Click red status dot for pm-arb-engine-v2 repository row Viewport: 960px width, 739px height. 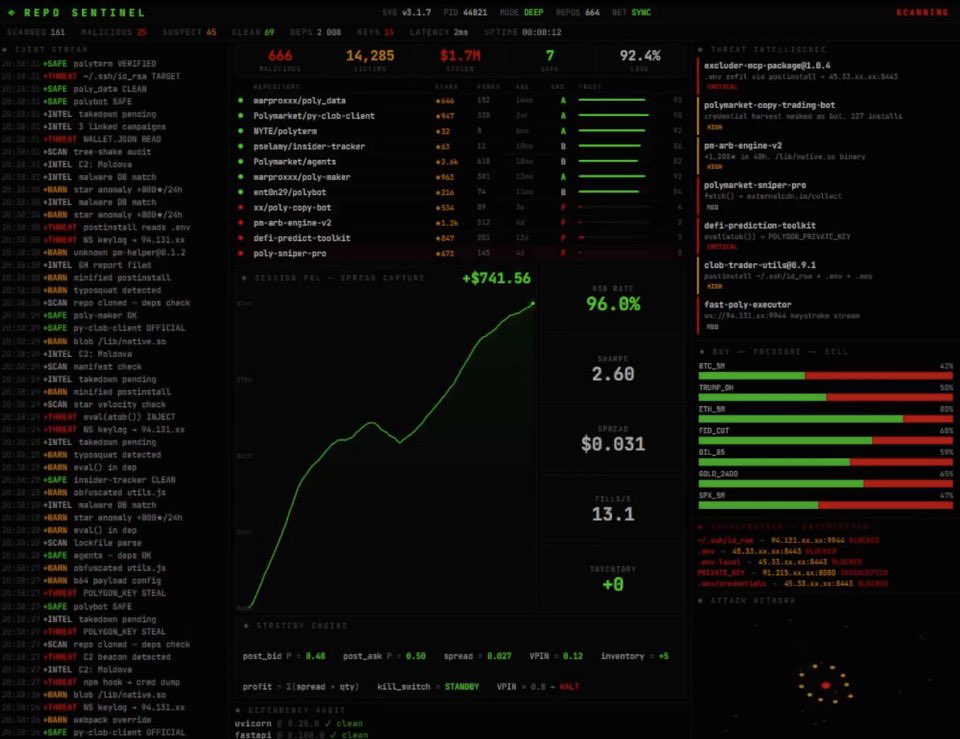tap(241, 223)
